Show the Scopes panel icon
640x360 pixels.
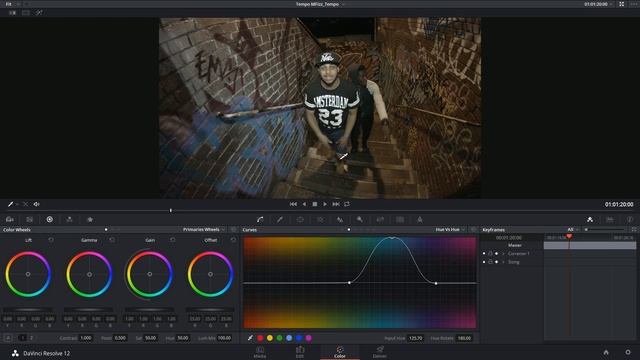(x=610, y=220)
